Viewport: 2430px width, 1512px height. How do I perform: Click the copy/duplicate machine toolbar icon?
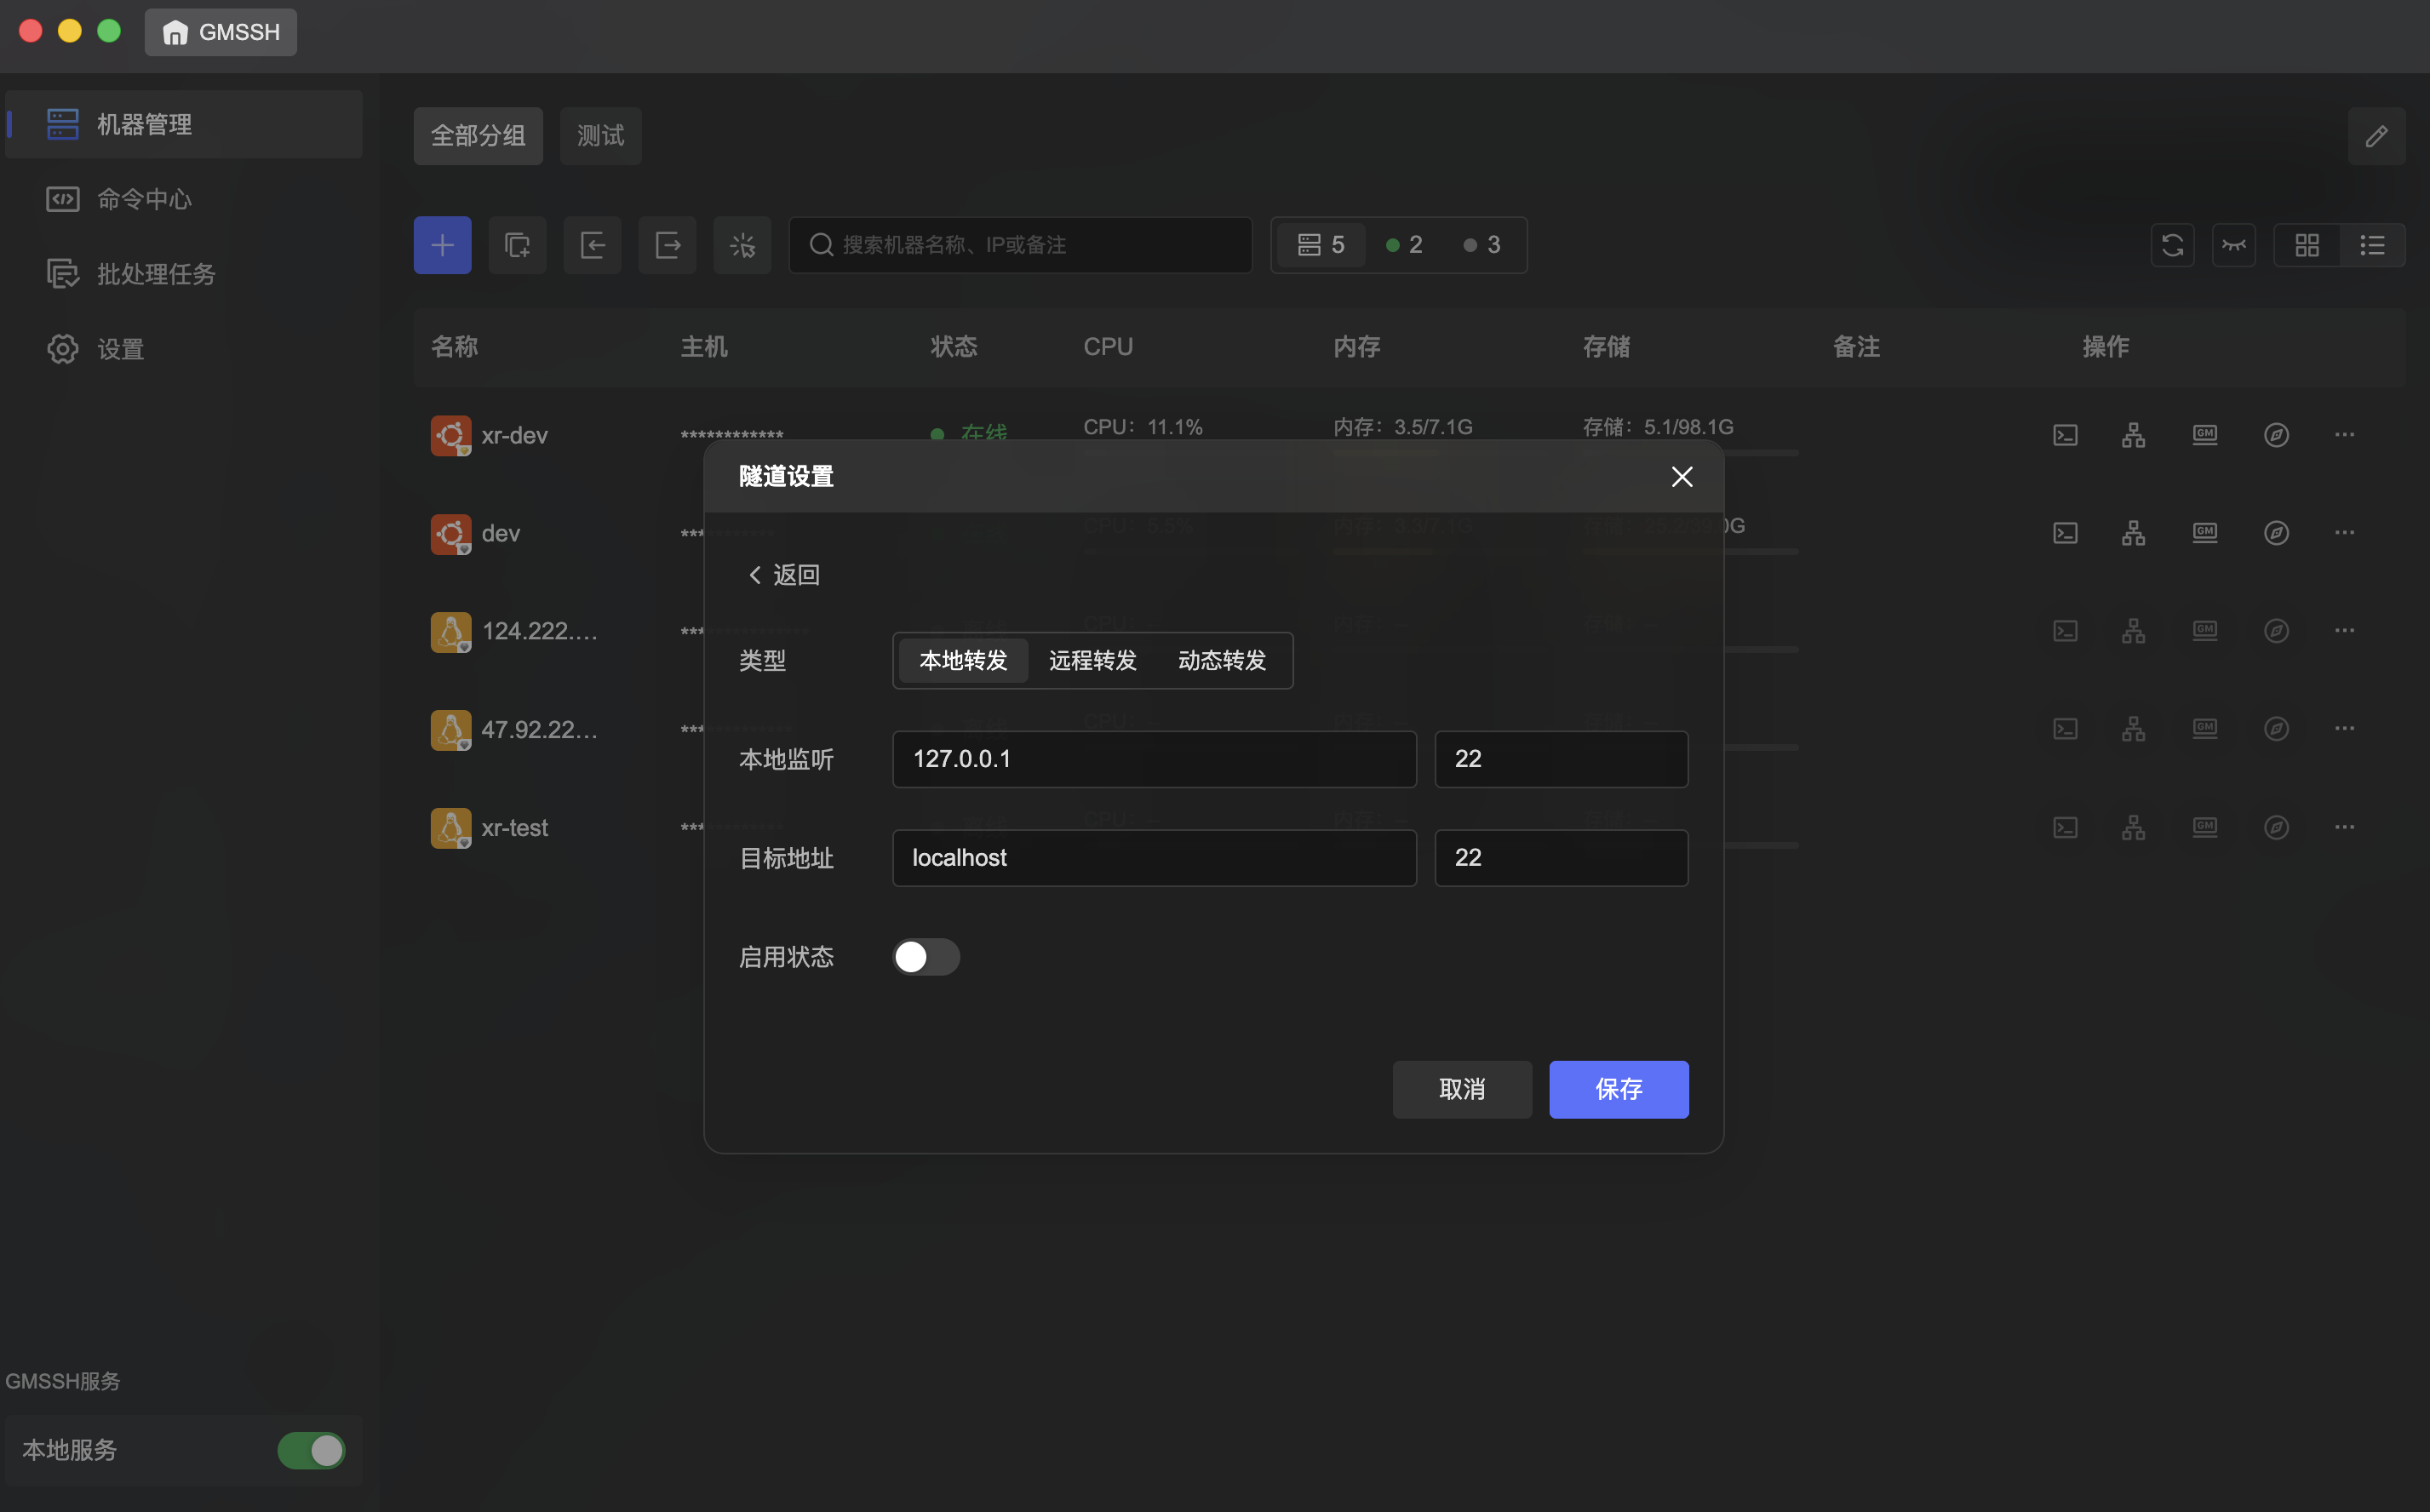tap(517, 245)
